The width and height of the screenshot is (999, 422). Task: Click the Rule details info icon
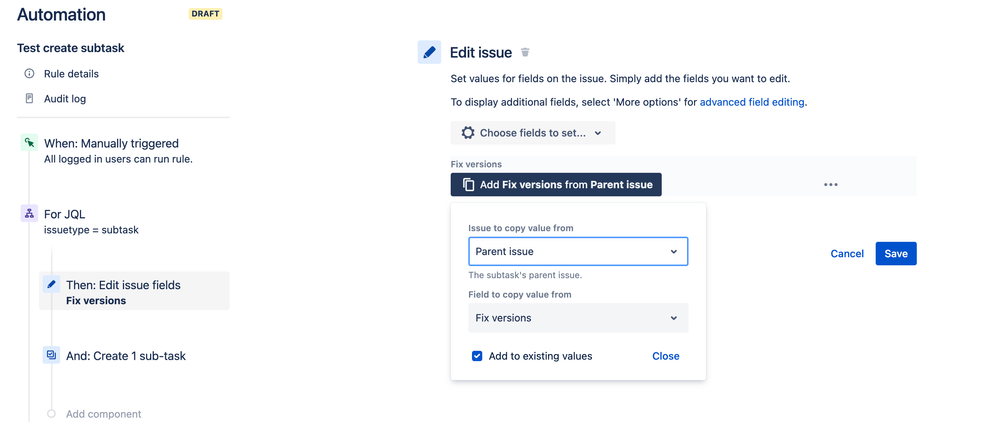tap(29, 74)
